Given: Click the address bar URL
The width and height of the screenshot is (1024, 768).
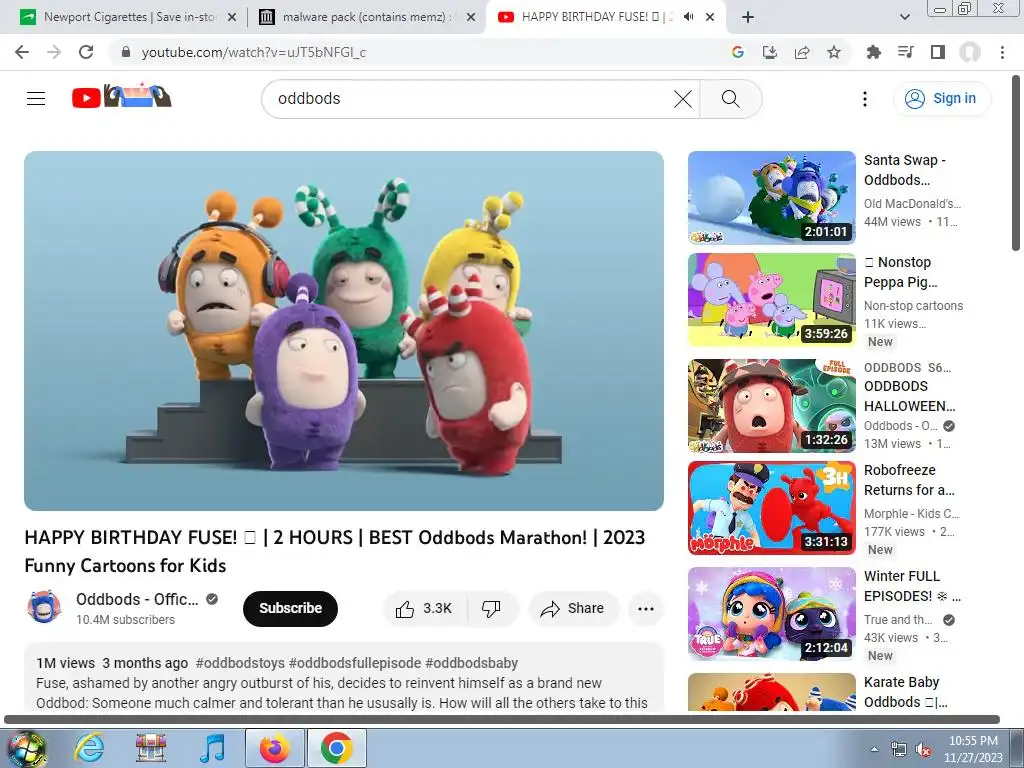Looking at the screenshot, I should click(x=253, y=52).
